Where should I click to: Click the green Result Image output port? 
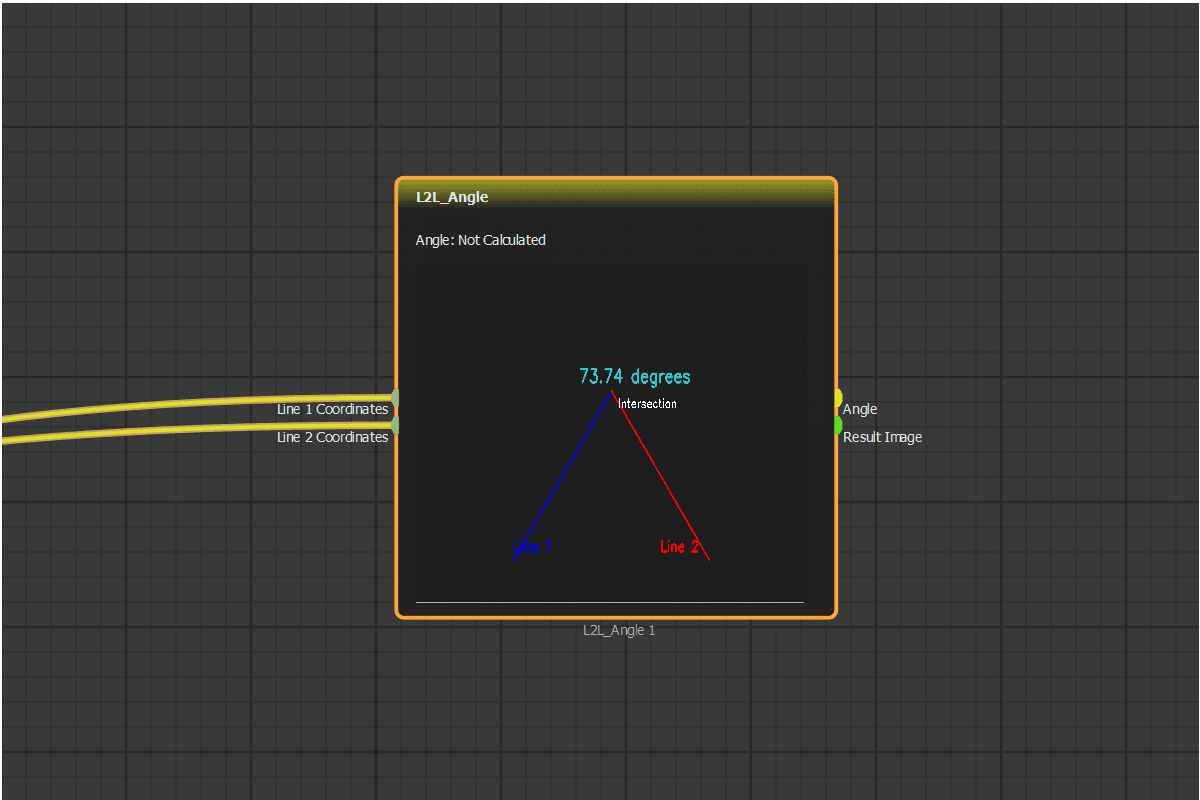point(837,425)
